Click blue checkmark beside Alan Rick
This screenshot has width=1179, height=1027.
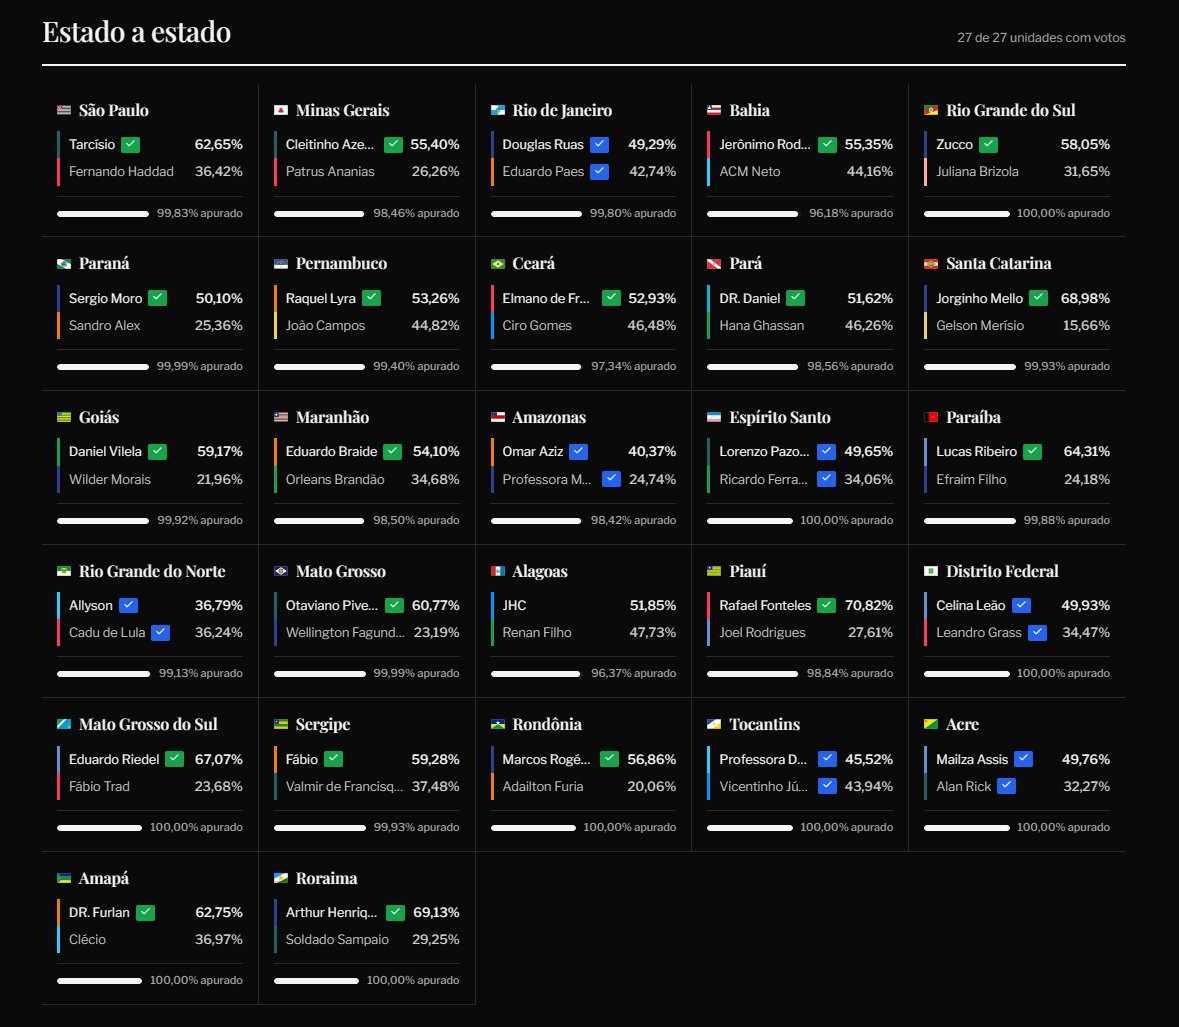(x=1007, y=786)
